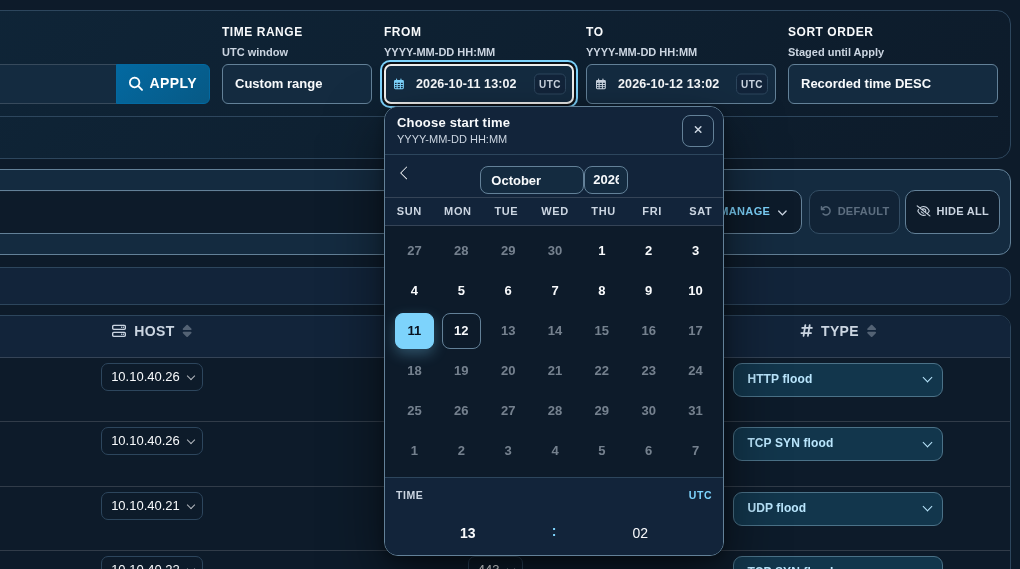
Task: Sort by the HOST column arrows
Action: coord(187,331)
